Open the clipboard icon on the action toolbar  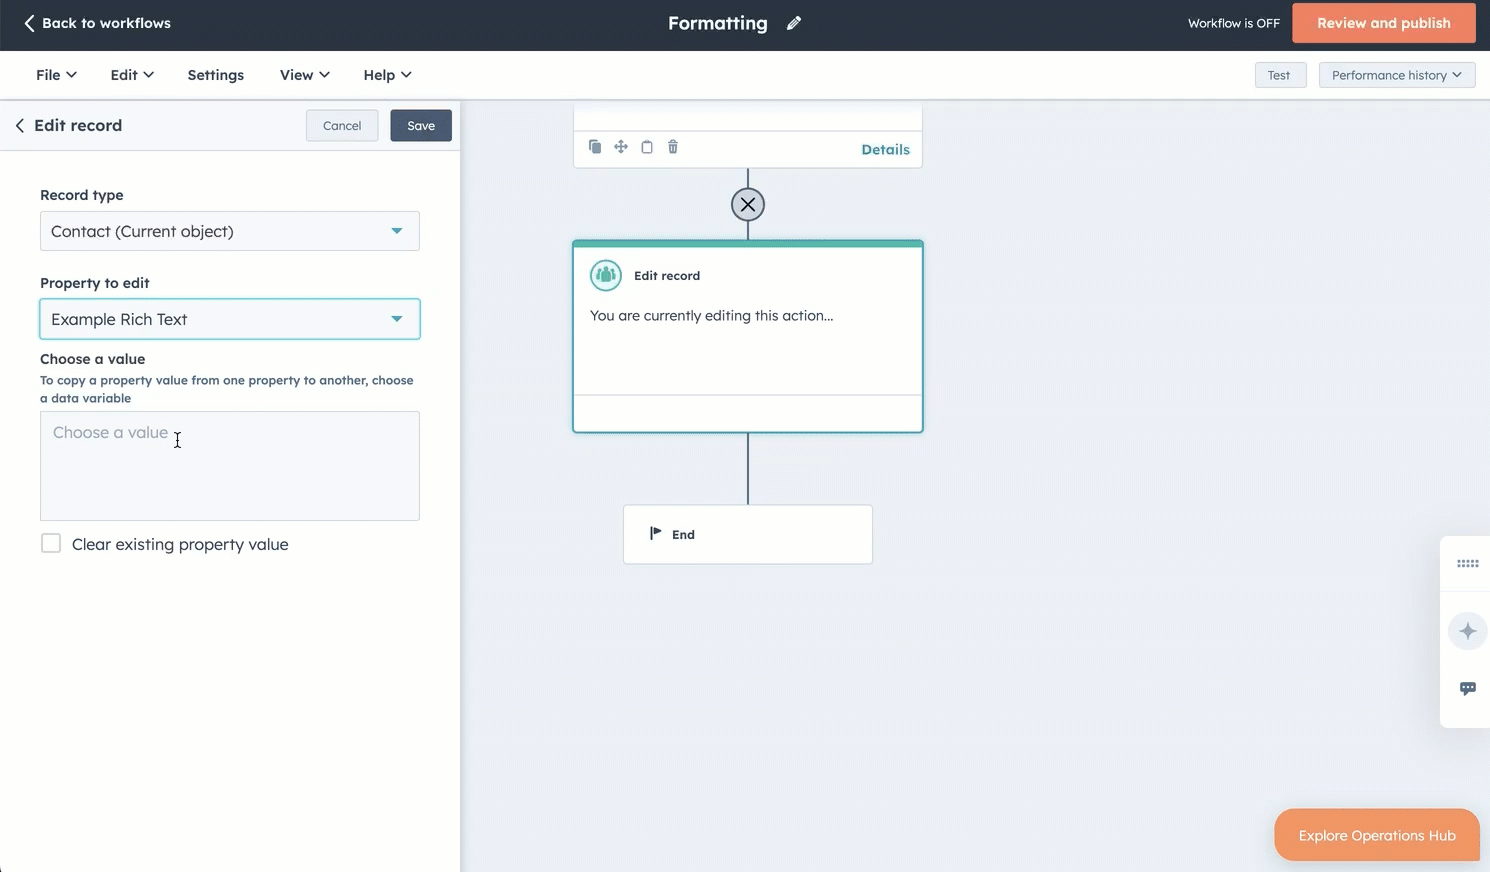[x=646, y=147]
